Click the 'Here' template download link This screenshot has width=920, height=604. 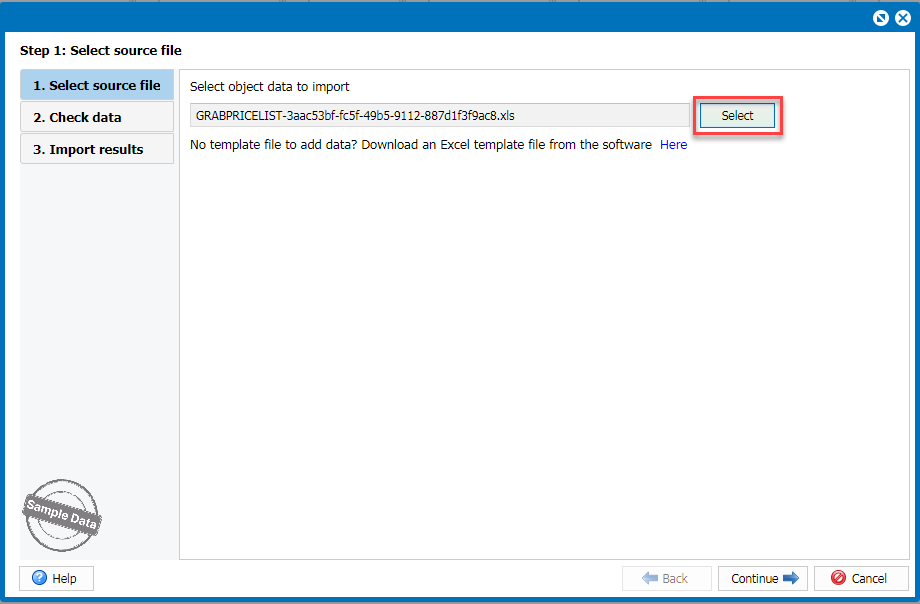point(673,145)
